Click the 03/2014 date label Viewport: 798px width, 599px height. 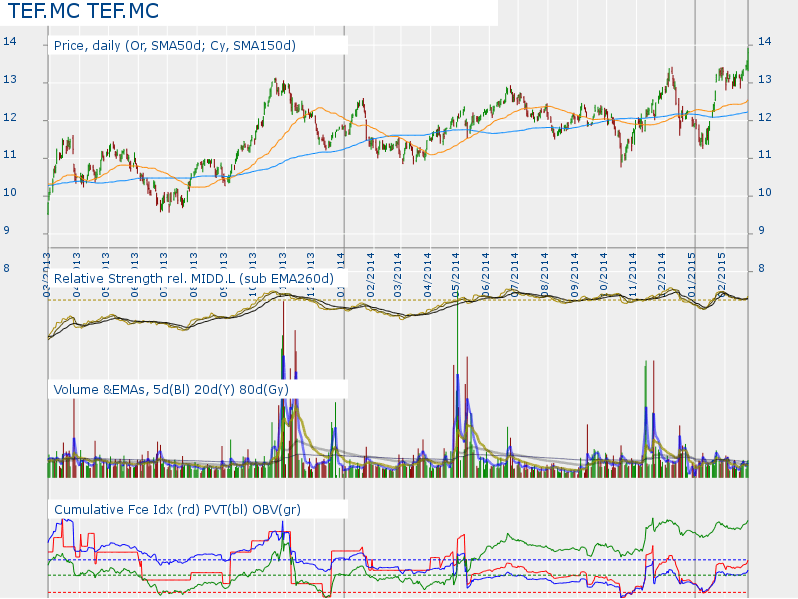[x=398, y=275]
